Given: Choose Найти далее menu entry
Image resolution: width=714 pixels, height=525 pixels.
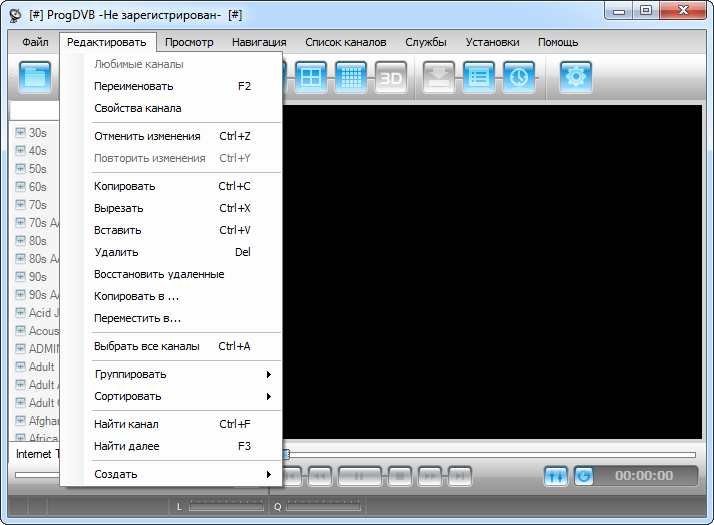Looking at the screenshot, I should coord(182,446).
